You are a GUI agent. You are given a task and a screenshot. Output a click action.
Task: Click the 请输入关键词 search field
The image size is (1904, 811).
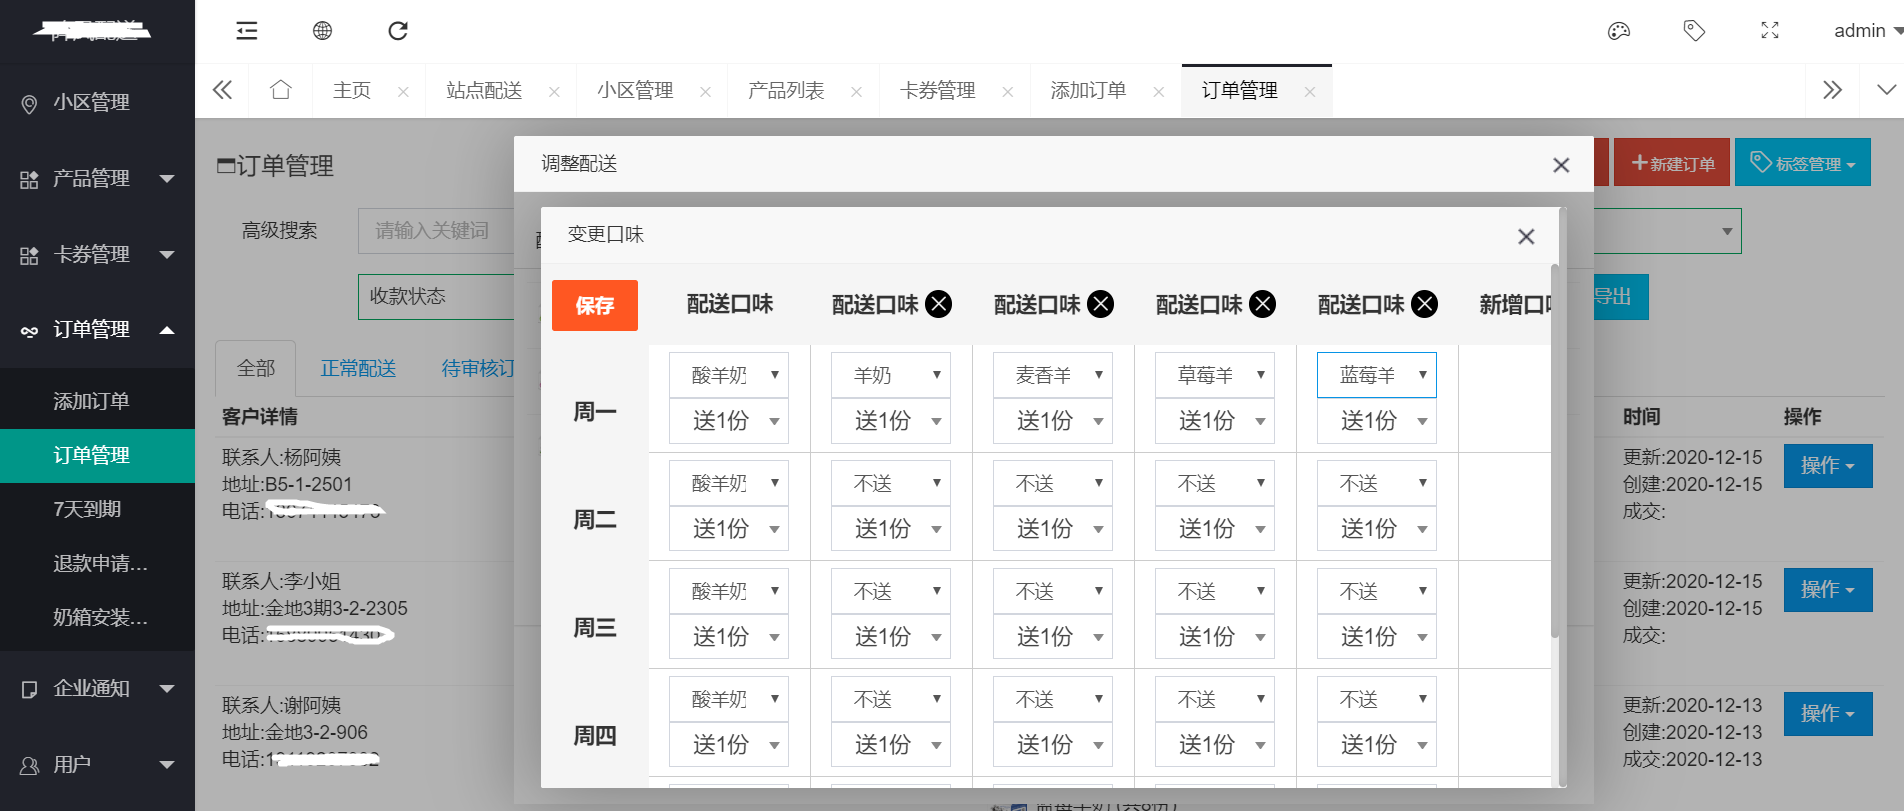pyautogui.click(x=436, y=231)
